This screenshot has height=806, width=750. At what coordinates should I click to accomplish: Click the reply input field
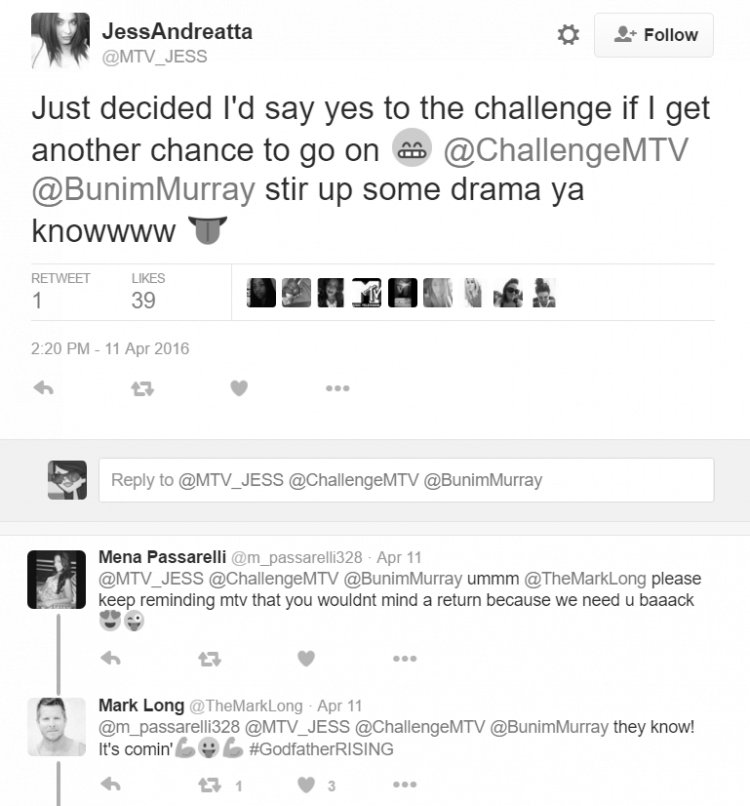(x=406, y=480)
